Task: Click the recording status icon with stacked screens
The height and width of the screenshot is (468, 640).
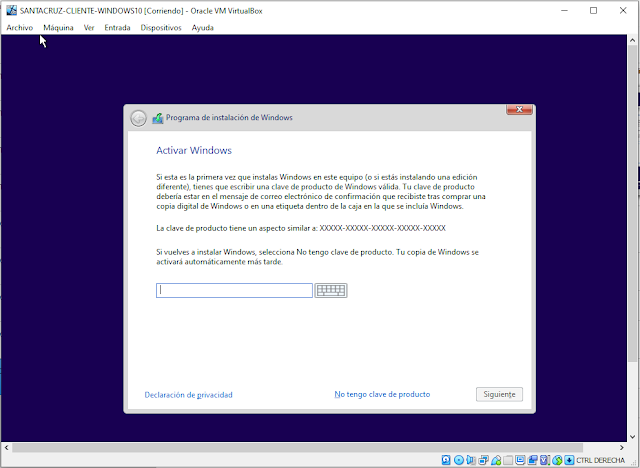Action: pyautogui.click(x=532, y=460)
